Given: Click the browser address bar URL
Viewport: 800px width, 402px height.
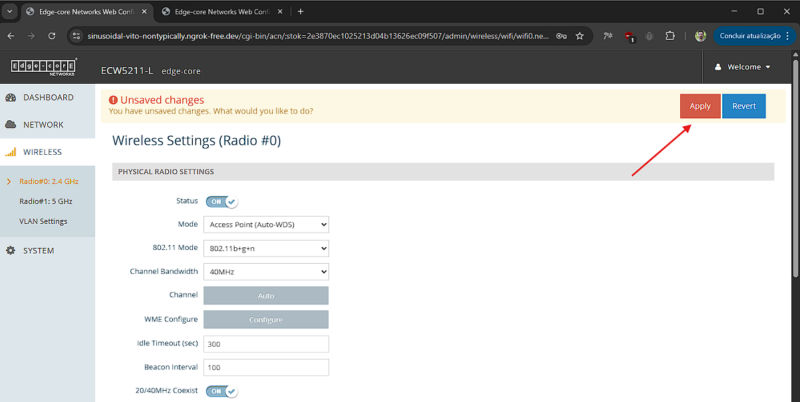Looking at the screenshot, I should click(x=318, y=36).
